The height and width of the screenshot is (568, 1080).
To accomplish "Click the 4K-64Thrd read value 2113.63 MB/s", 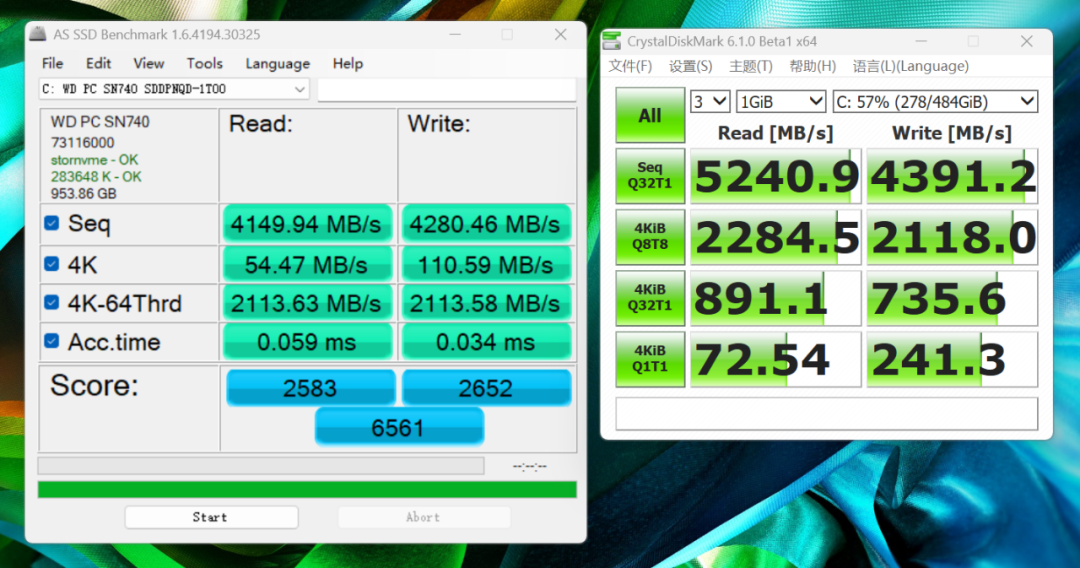I will 307,303.
